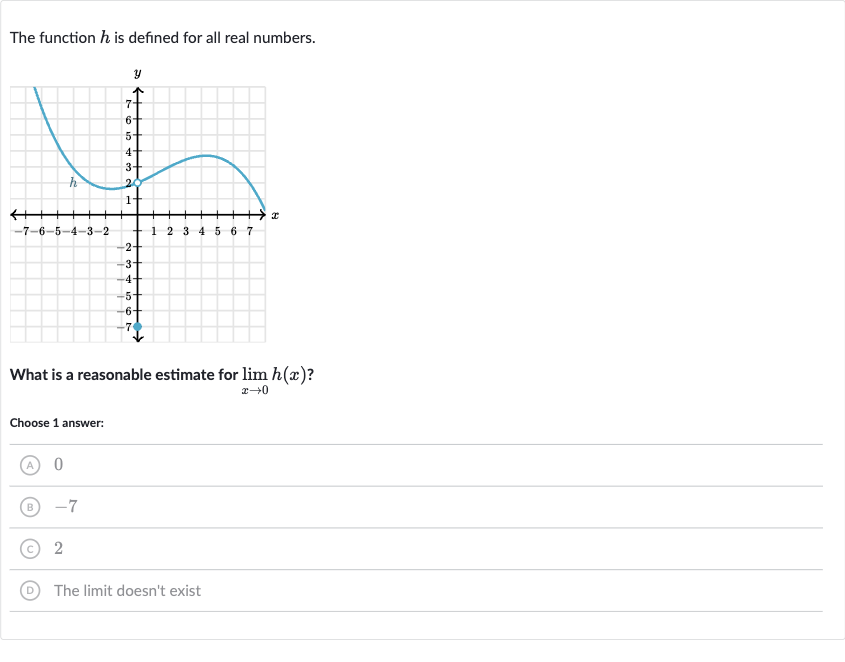Click the 4 tick label on the x-axis

[202, 231]
